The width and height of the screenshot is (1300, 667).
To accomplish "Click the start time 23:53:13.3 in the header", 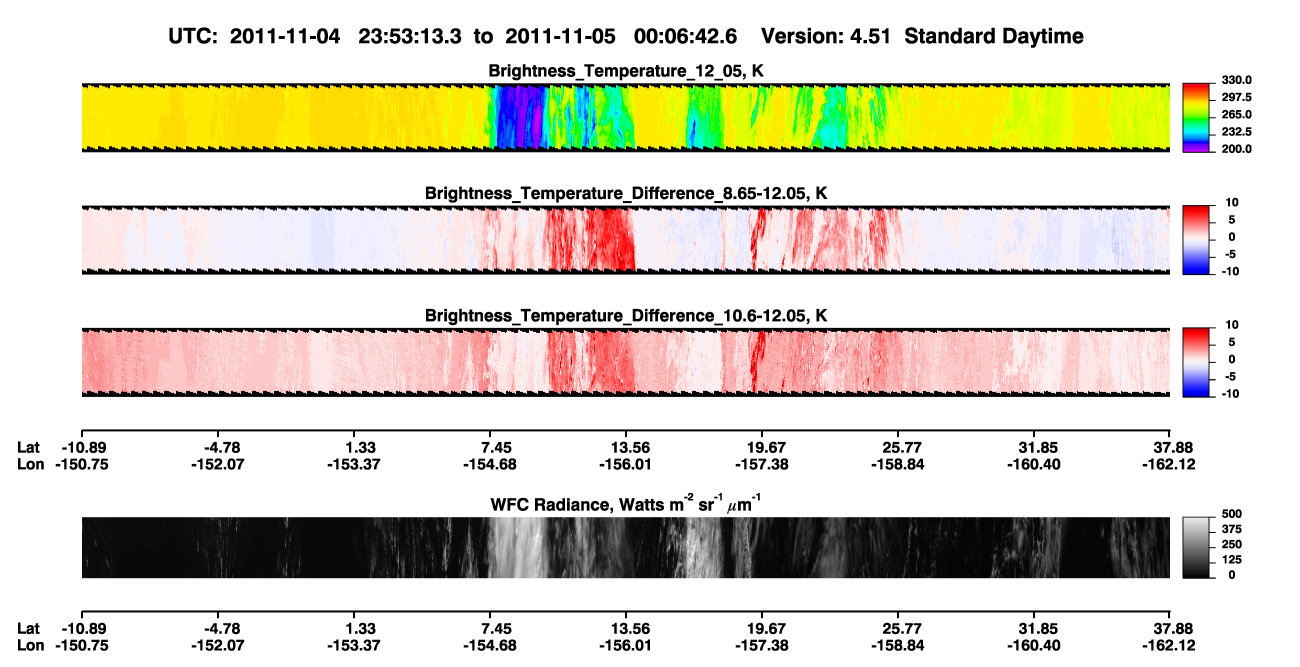I will tap(408, 36).
